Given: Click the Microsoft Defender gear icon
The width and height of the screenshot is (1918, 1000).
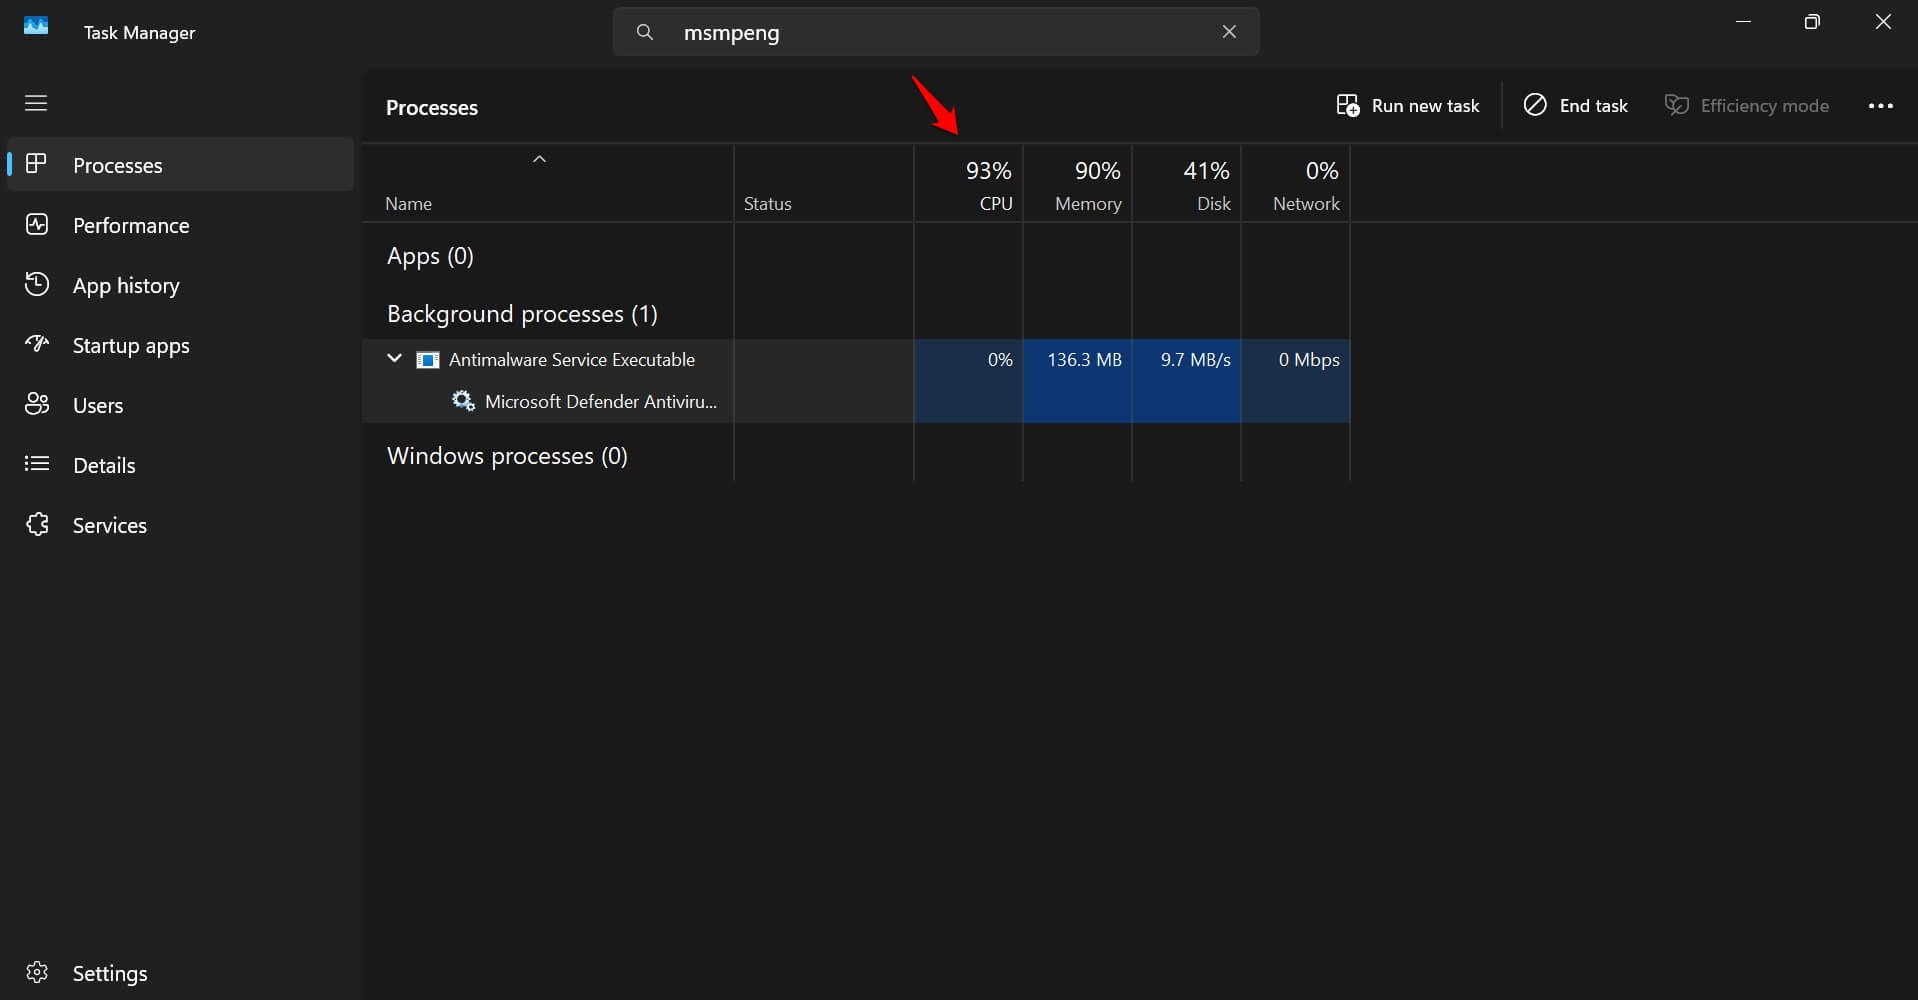Looking at the screenshot, I should (x=463, y=401).
